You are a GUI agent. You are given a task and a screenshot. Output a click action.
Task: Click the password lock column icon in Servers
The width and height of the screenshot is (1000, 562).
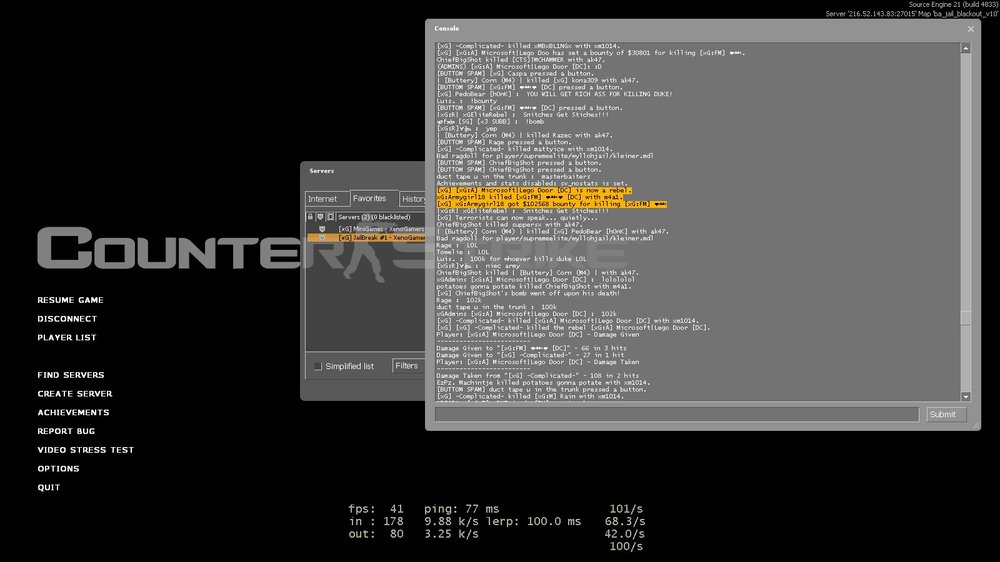tap(311, 217)
